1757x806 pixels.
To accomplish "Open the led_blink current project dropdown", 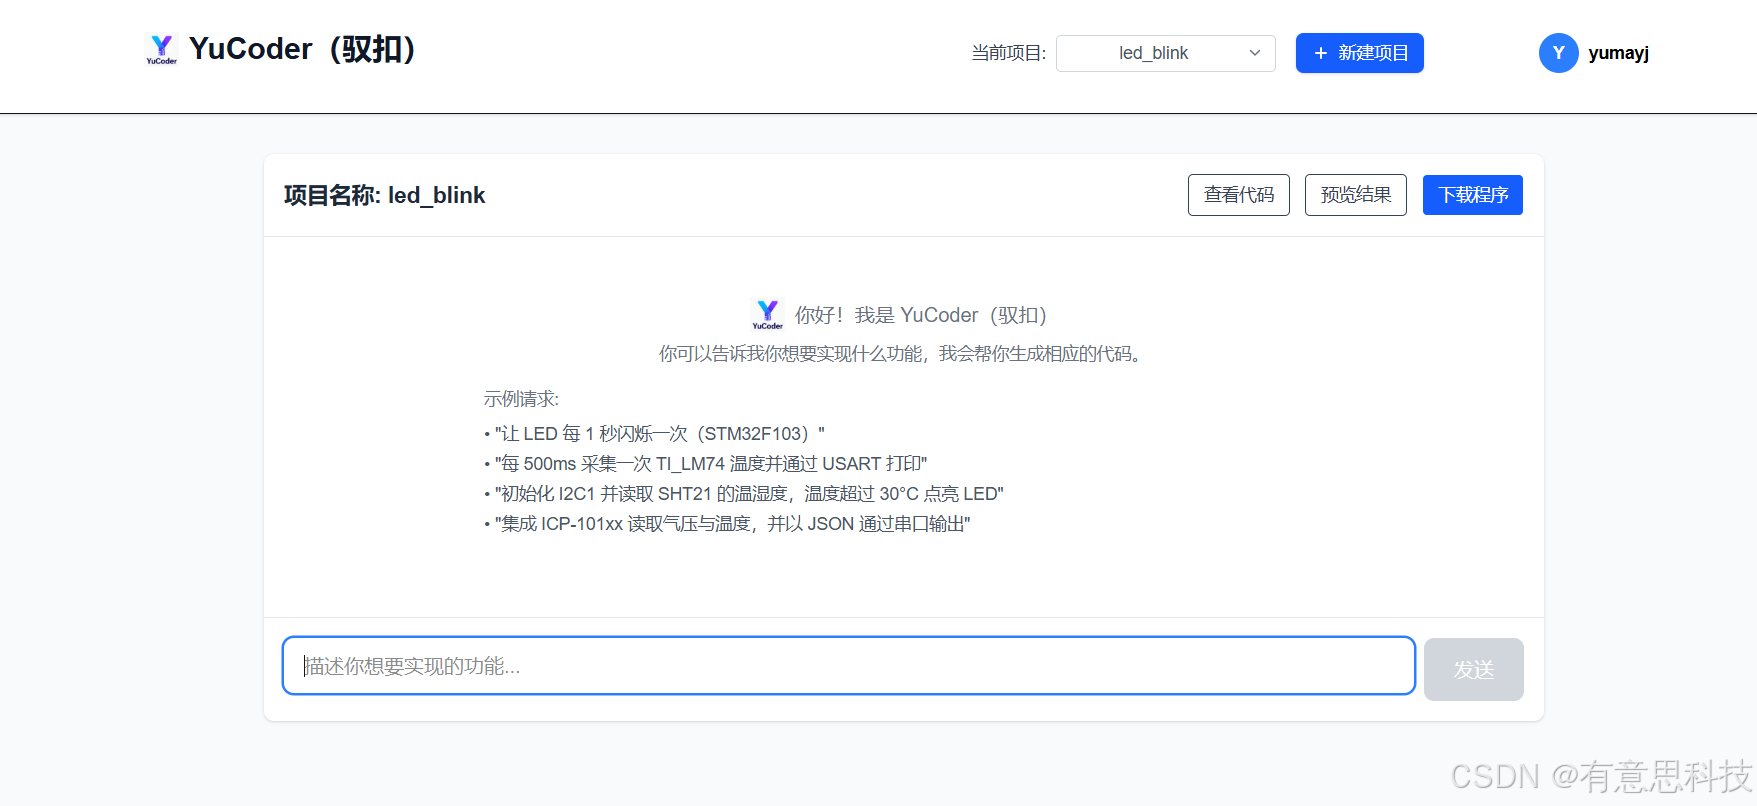I will (x=1165, y=53).
